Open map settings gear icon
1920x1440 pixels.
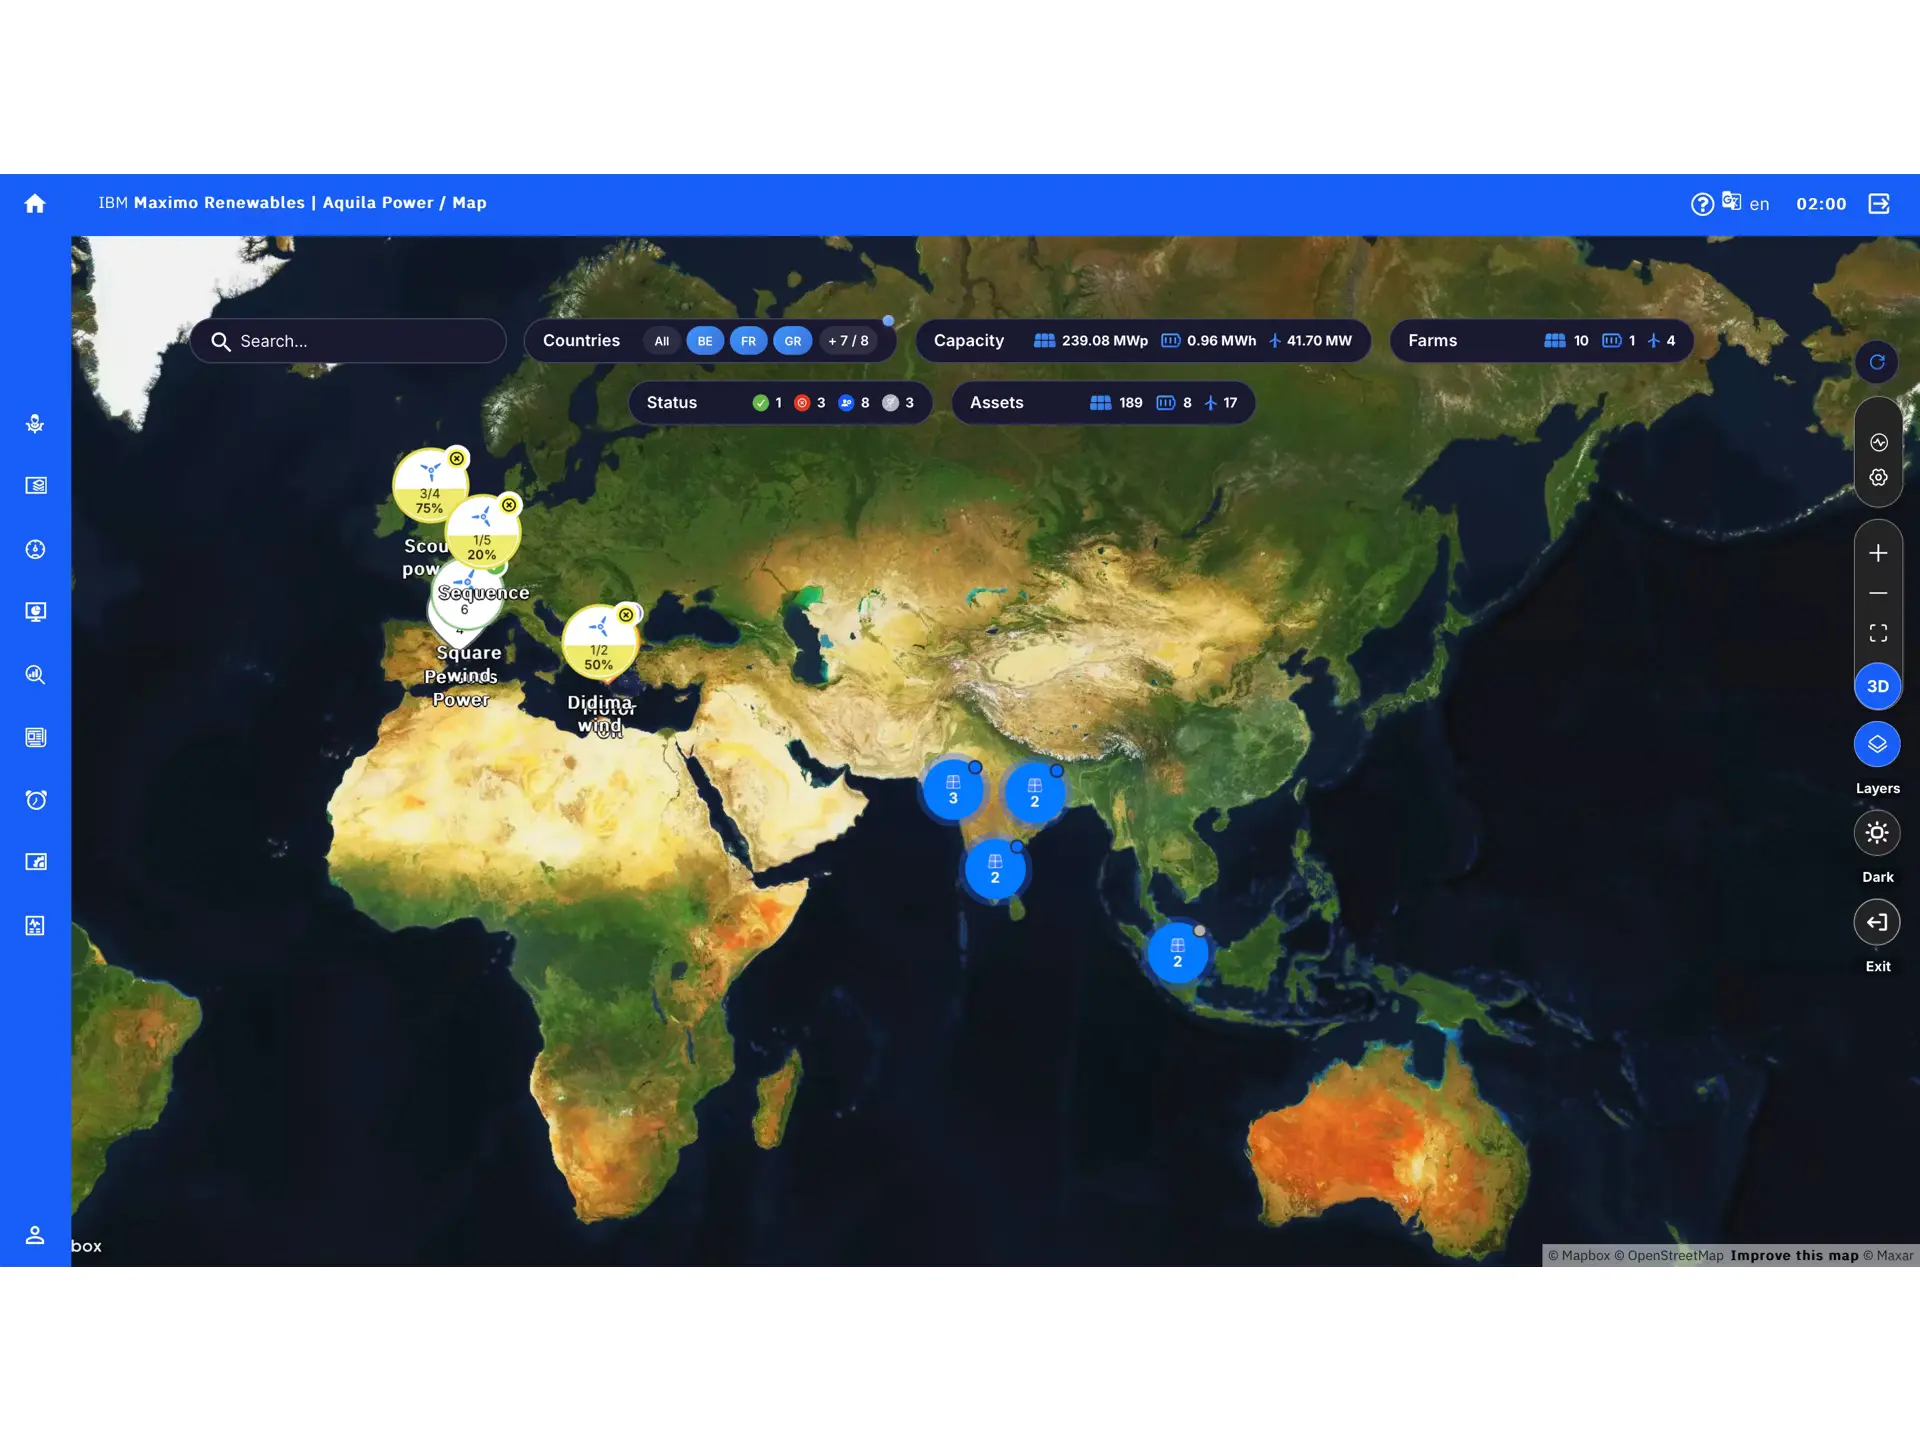click(x=1878, y=478)
